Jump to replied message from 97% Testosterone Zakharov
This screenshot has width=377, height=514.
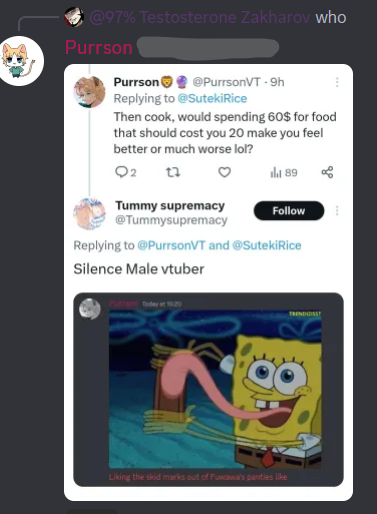tap(219, 17)
